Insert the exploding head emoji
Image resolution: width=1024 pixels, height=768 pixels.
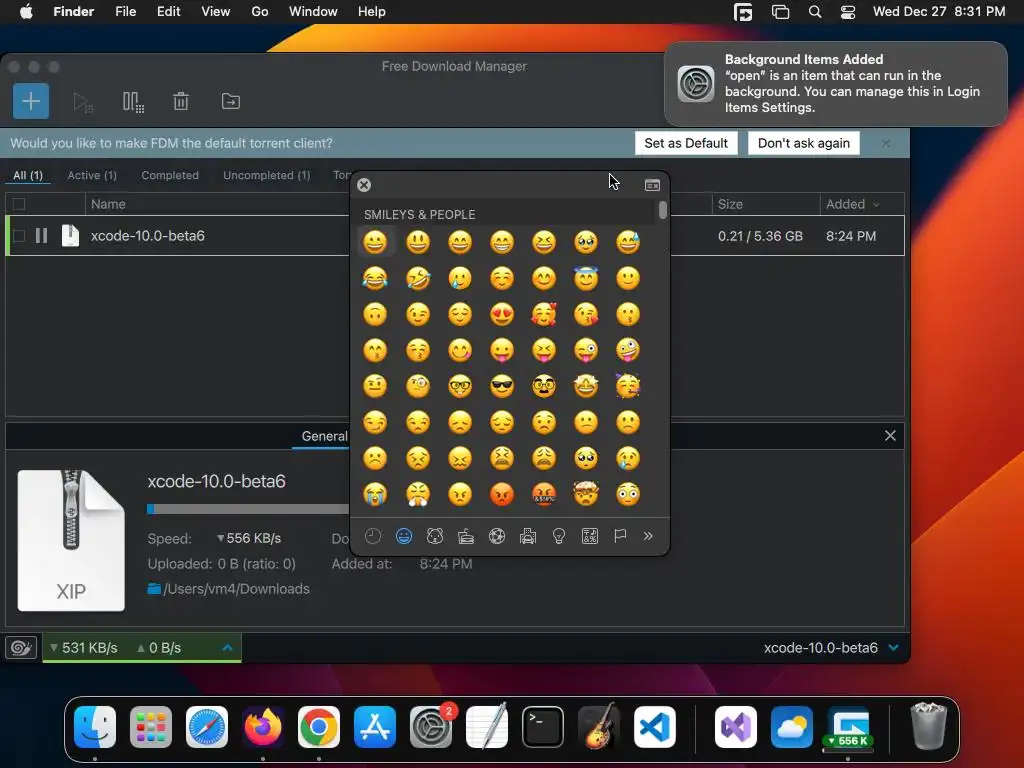[586, 494]
